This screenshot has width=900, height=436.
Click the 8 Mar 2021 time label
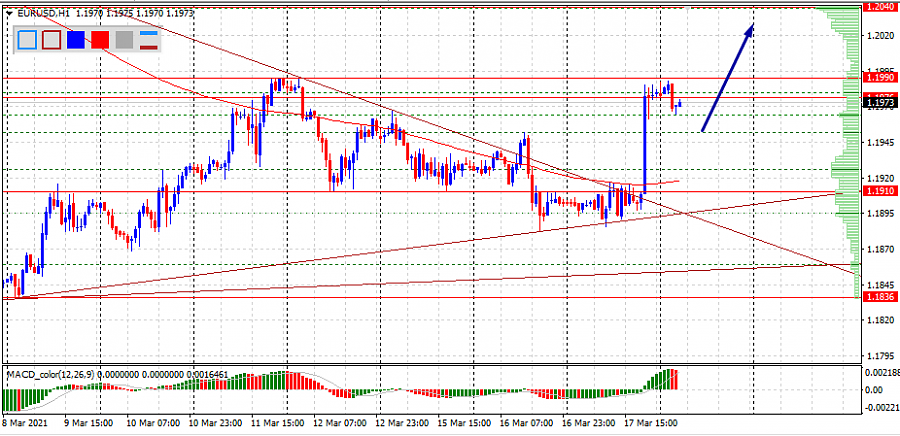pyautogui.click(x=25, y=423)
